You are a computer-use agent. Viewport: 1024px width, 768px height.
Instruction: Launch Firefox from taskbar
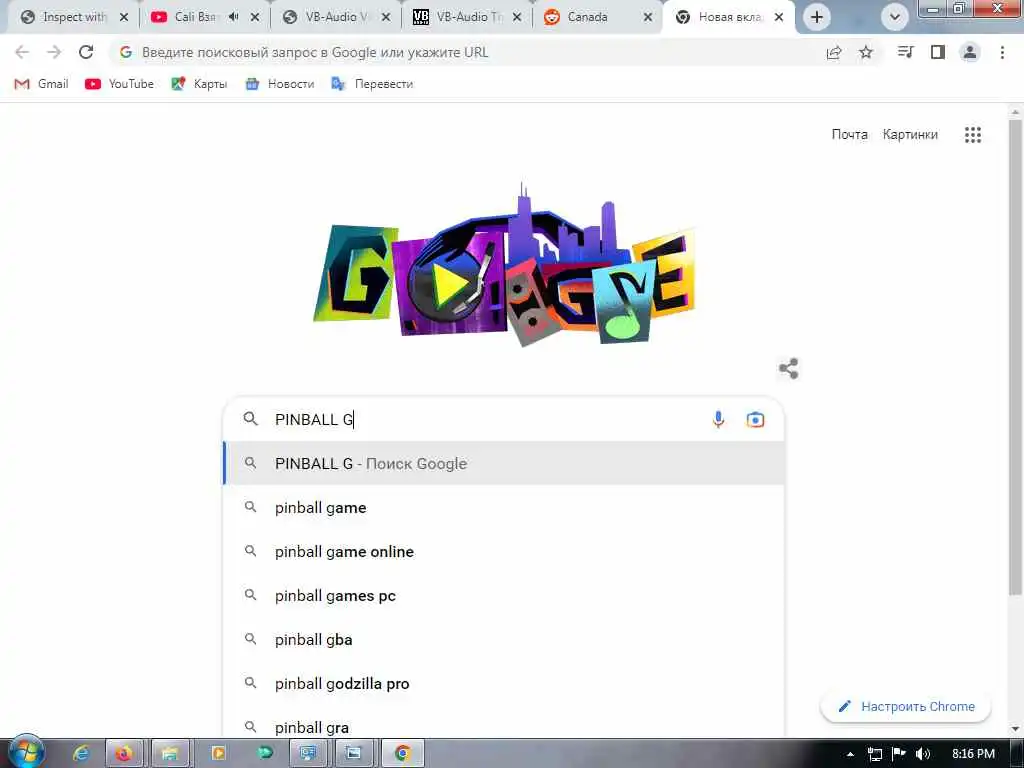click(x=123, y=753)
